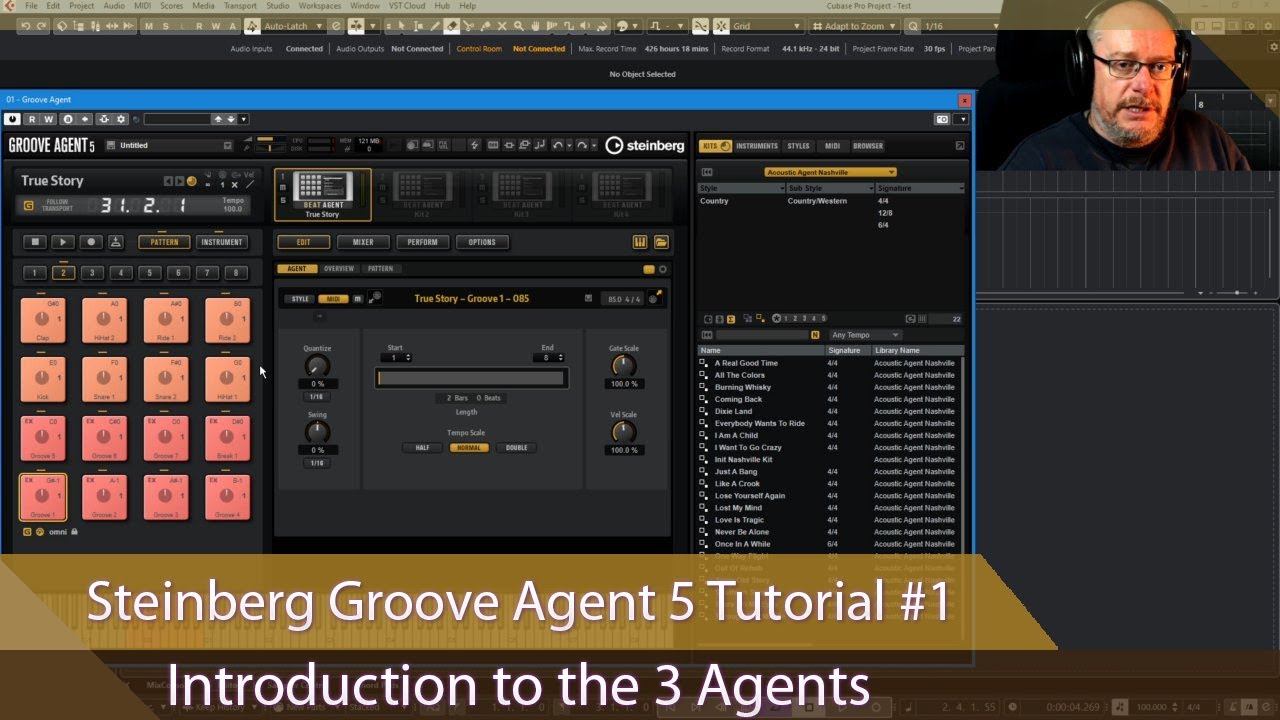1280x720 pixels.
Task: Click the Kick pad
Action: (x=43, y=379)
